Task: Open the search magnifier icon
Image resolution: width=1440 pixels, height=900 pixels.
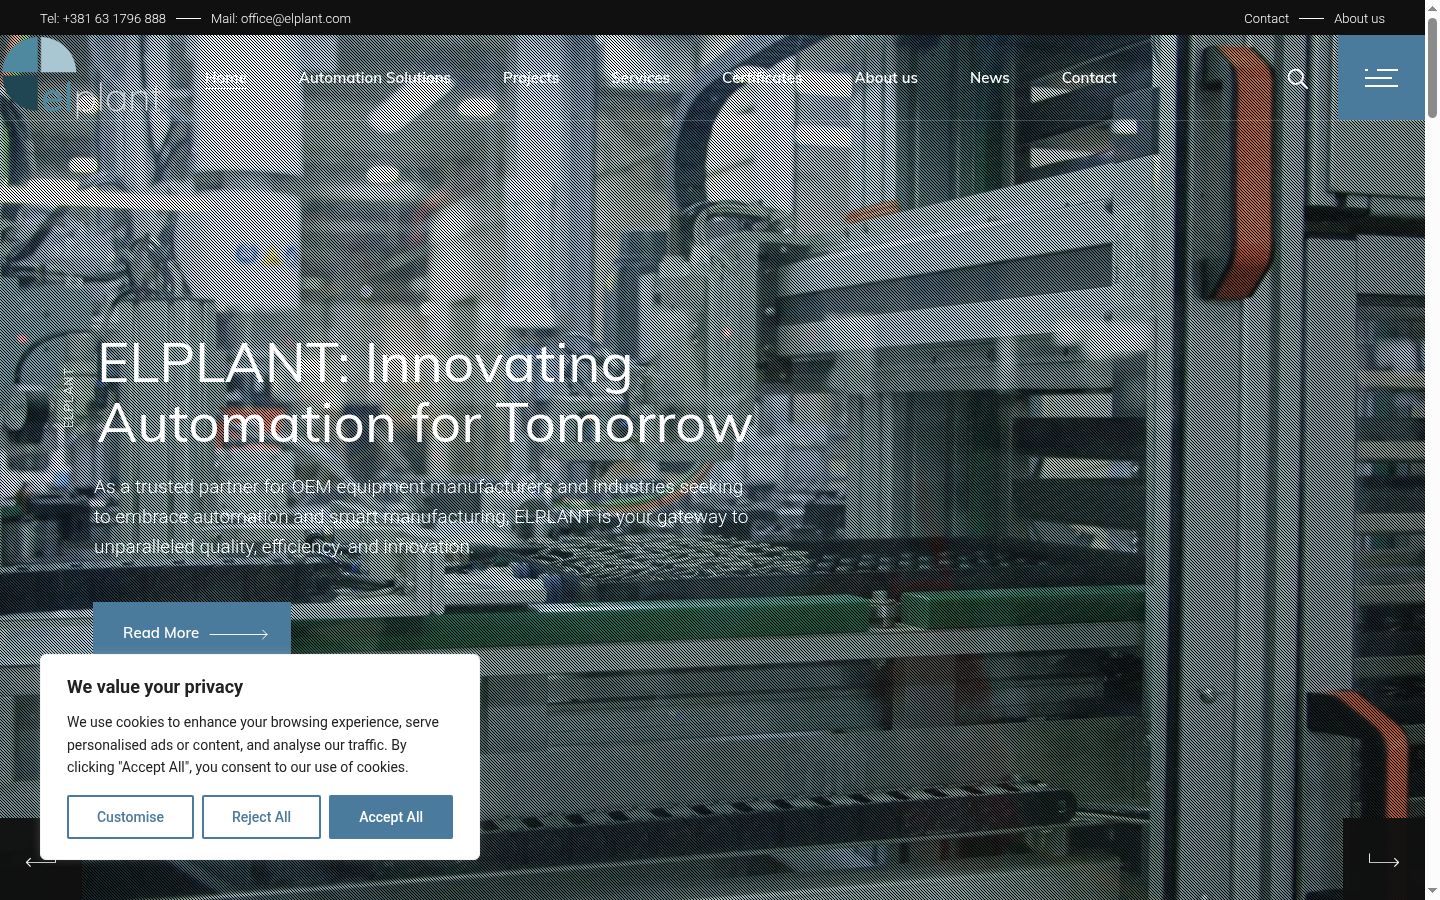Action: coord(1297,78)
